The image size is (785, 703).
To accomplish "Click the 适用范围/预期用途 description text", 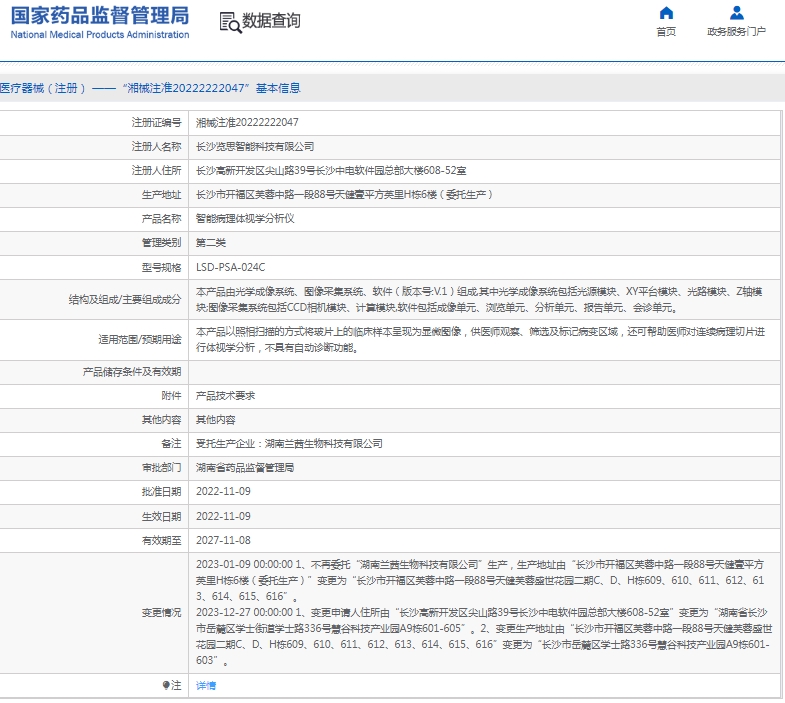I will coord(480,339).
